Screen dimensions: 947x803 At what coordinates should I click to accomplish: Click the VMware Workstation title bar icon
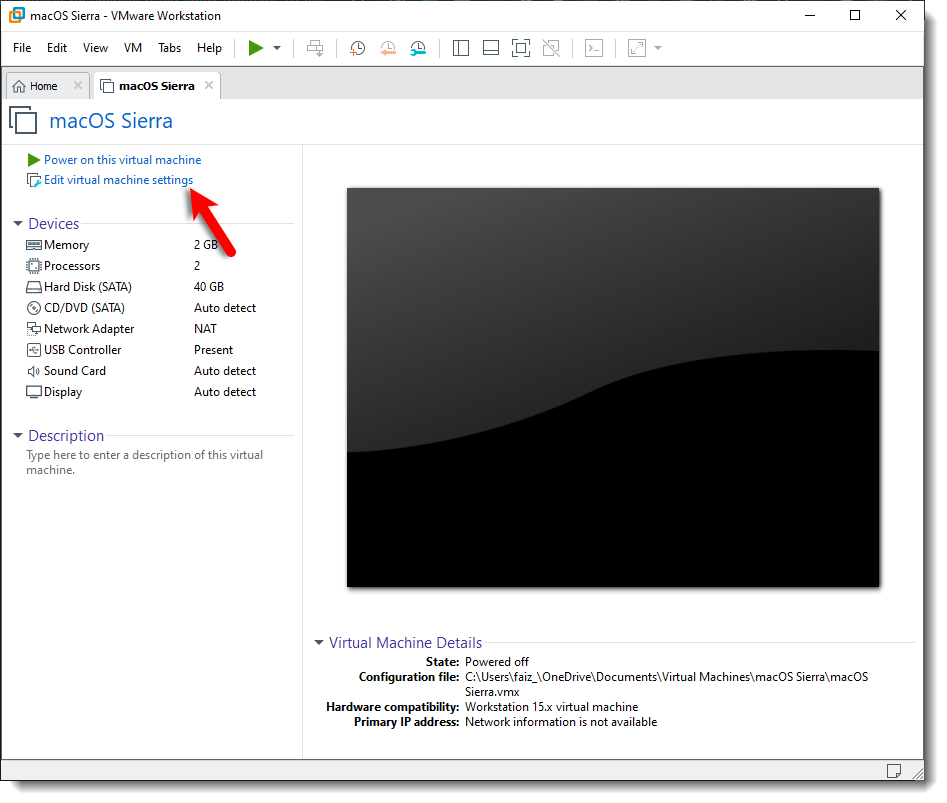17,15
